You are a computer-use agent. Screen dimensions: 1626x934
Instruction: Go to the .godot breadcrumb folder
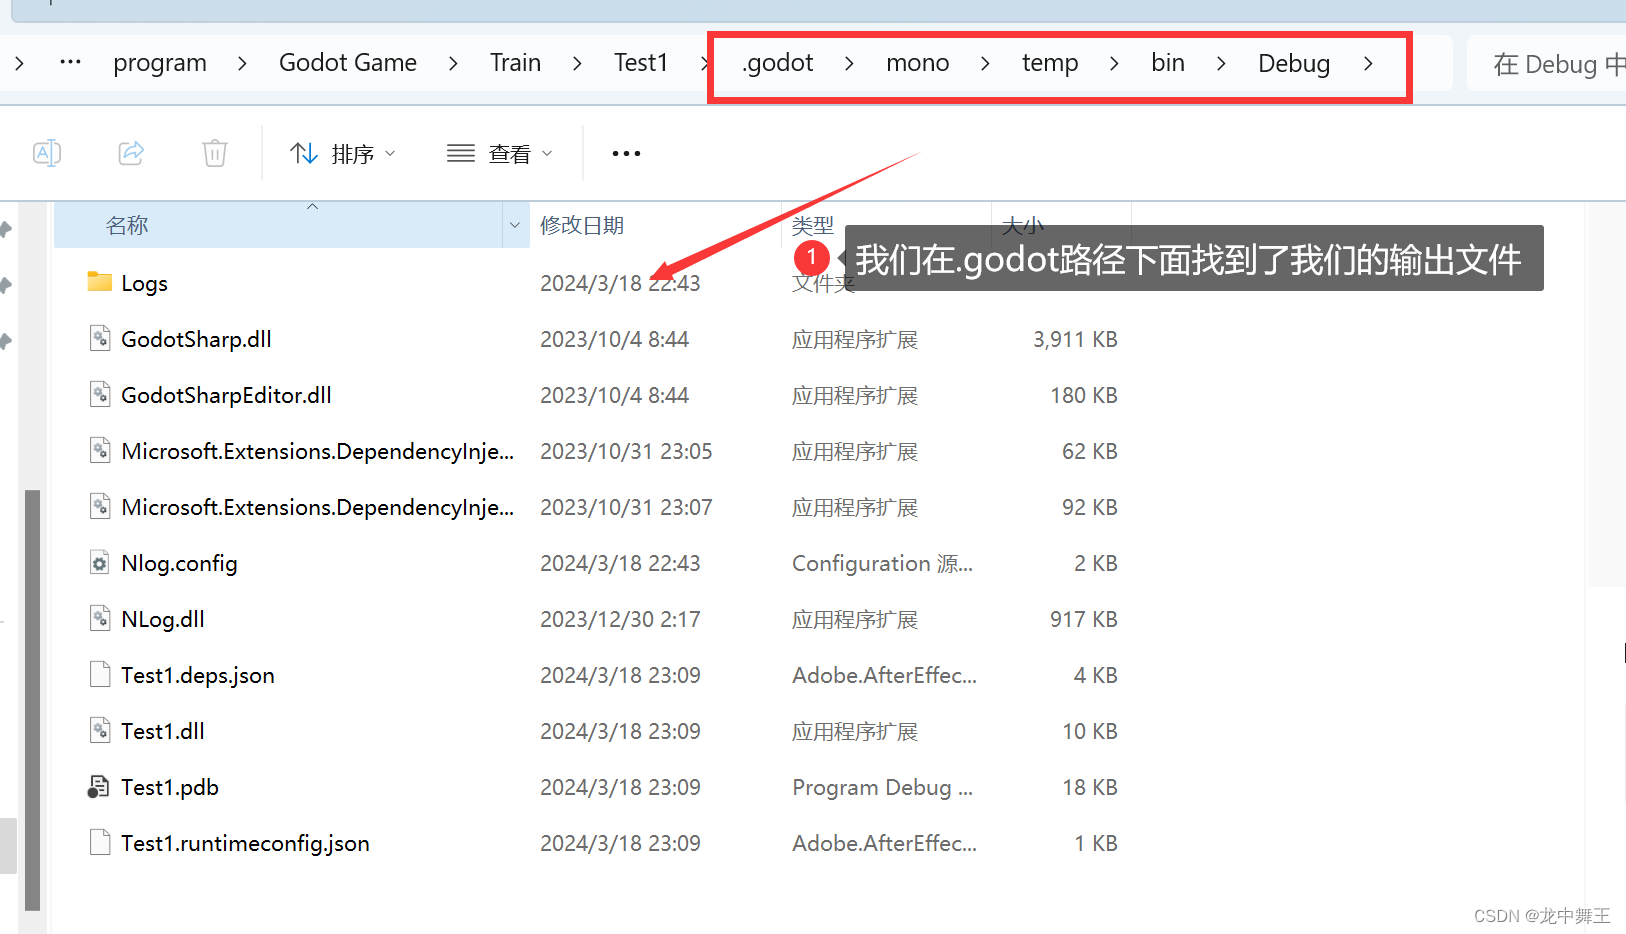(x=778, y=62)
